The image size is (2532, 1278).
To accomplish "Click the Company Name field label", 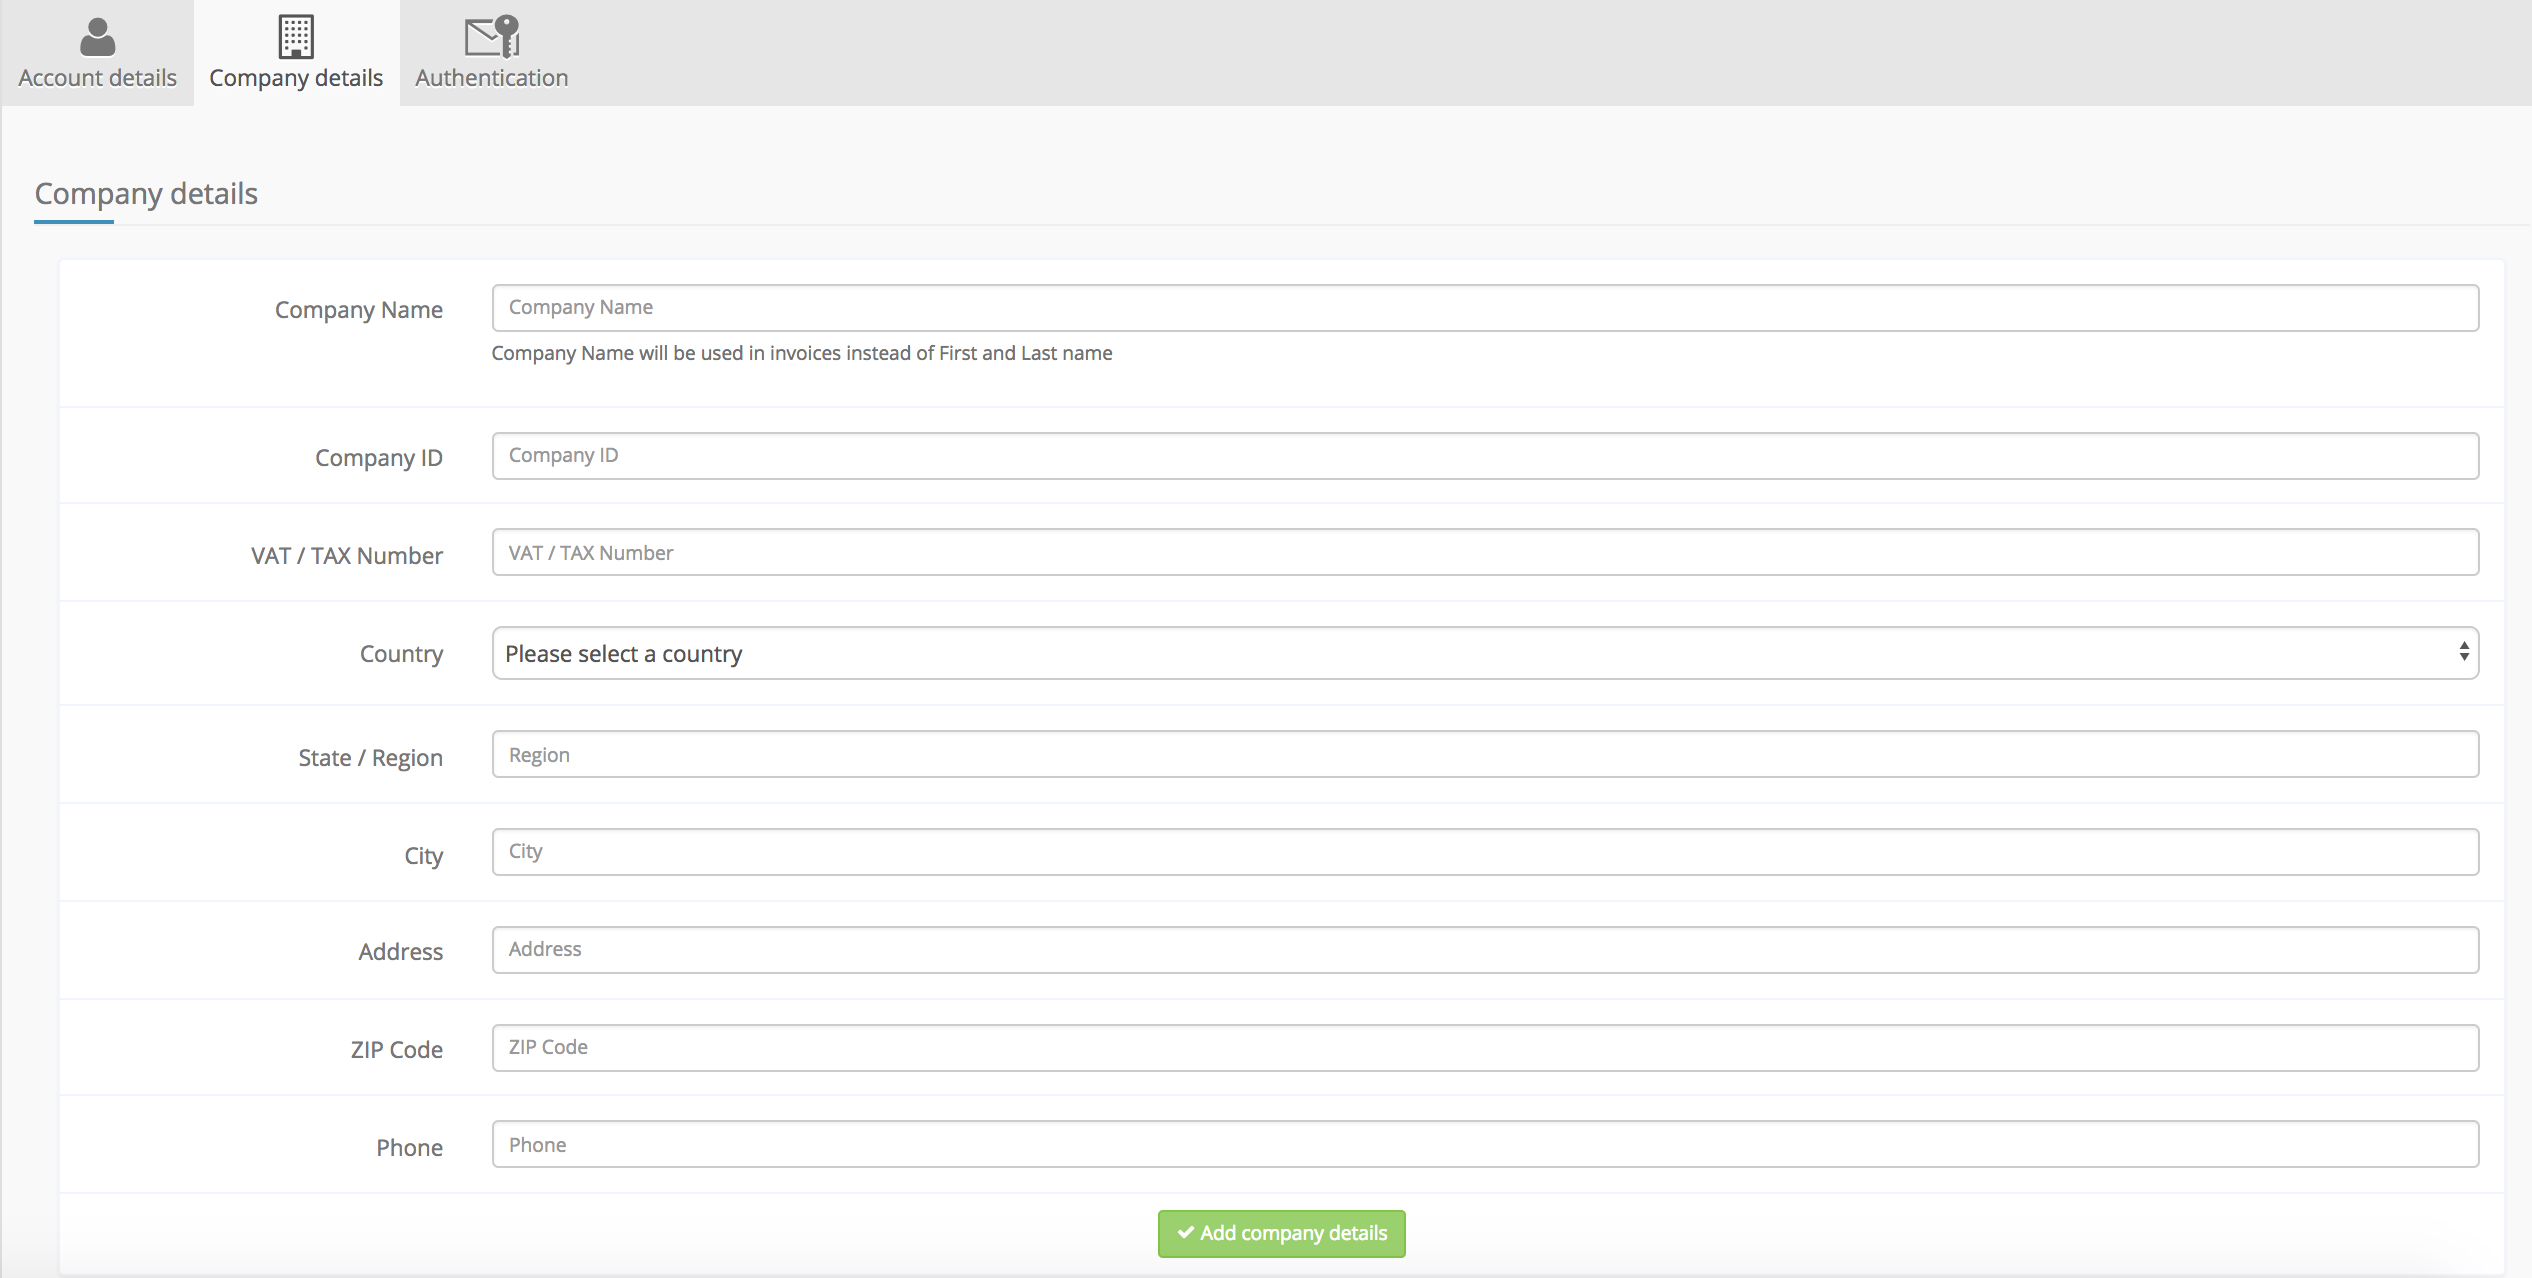I will (359, 310).
